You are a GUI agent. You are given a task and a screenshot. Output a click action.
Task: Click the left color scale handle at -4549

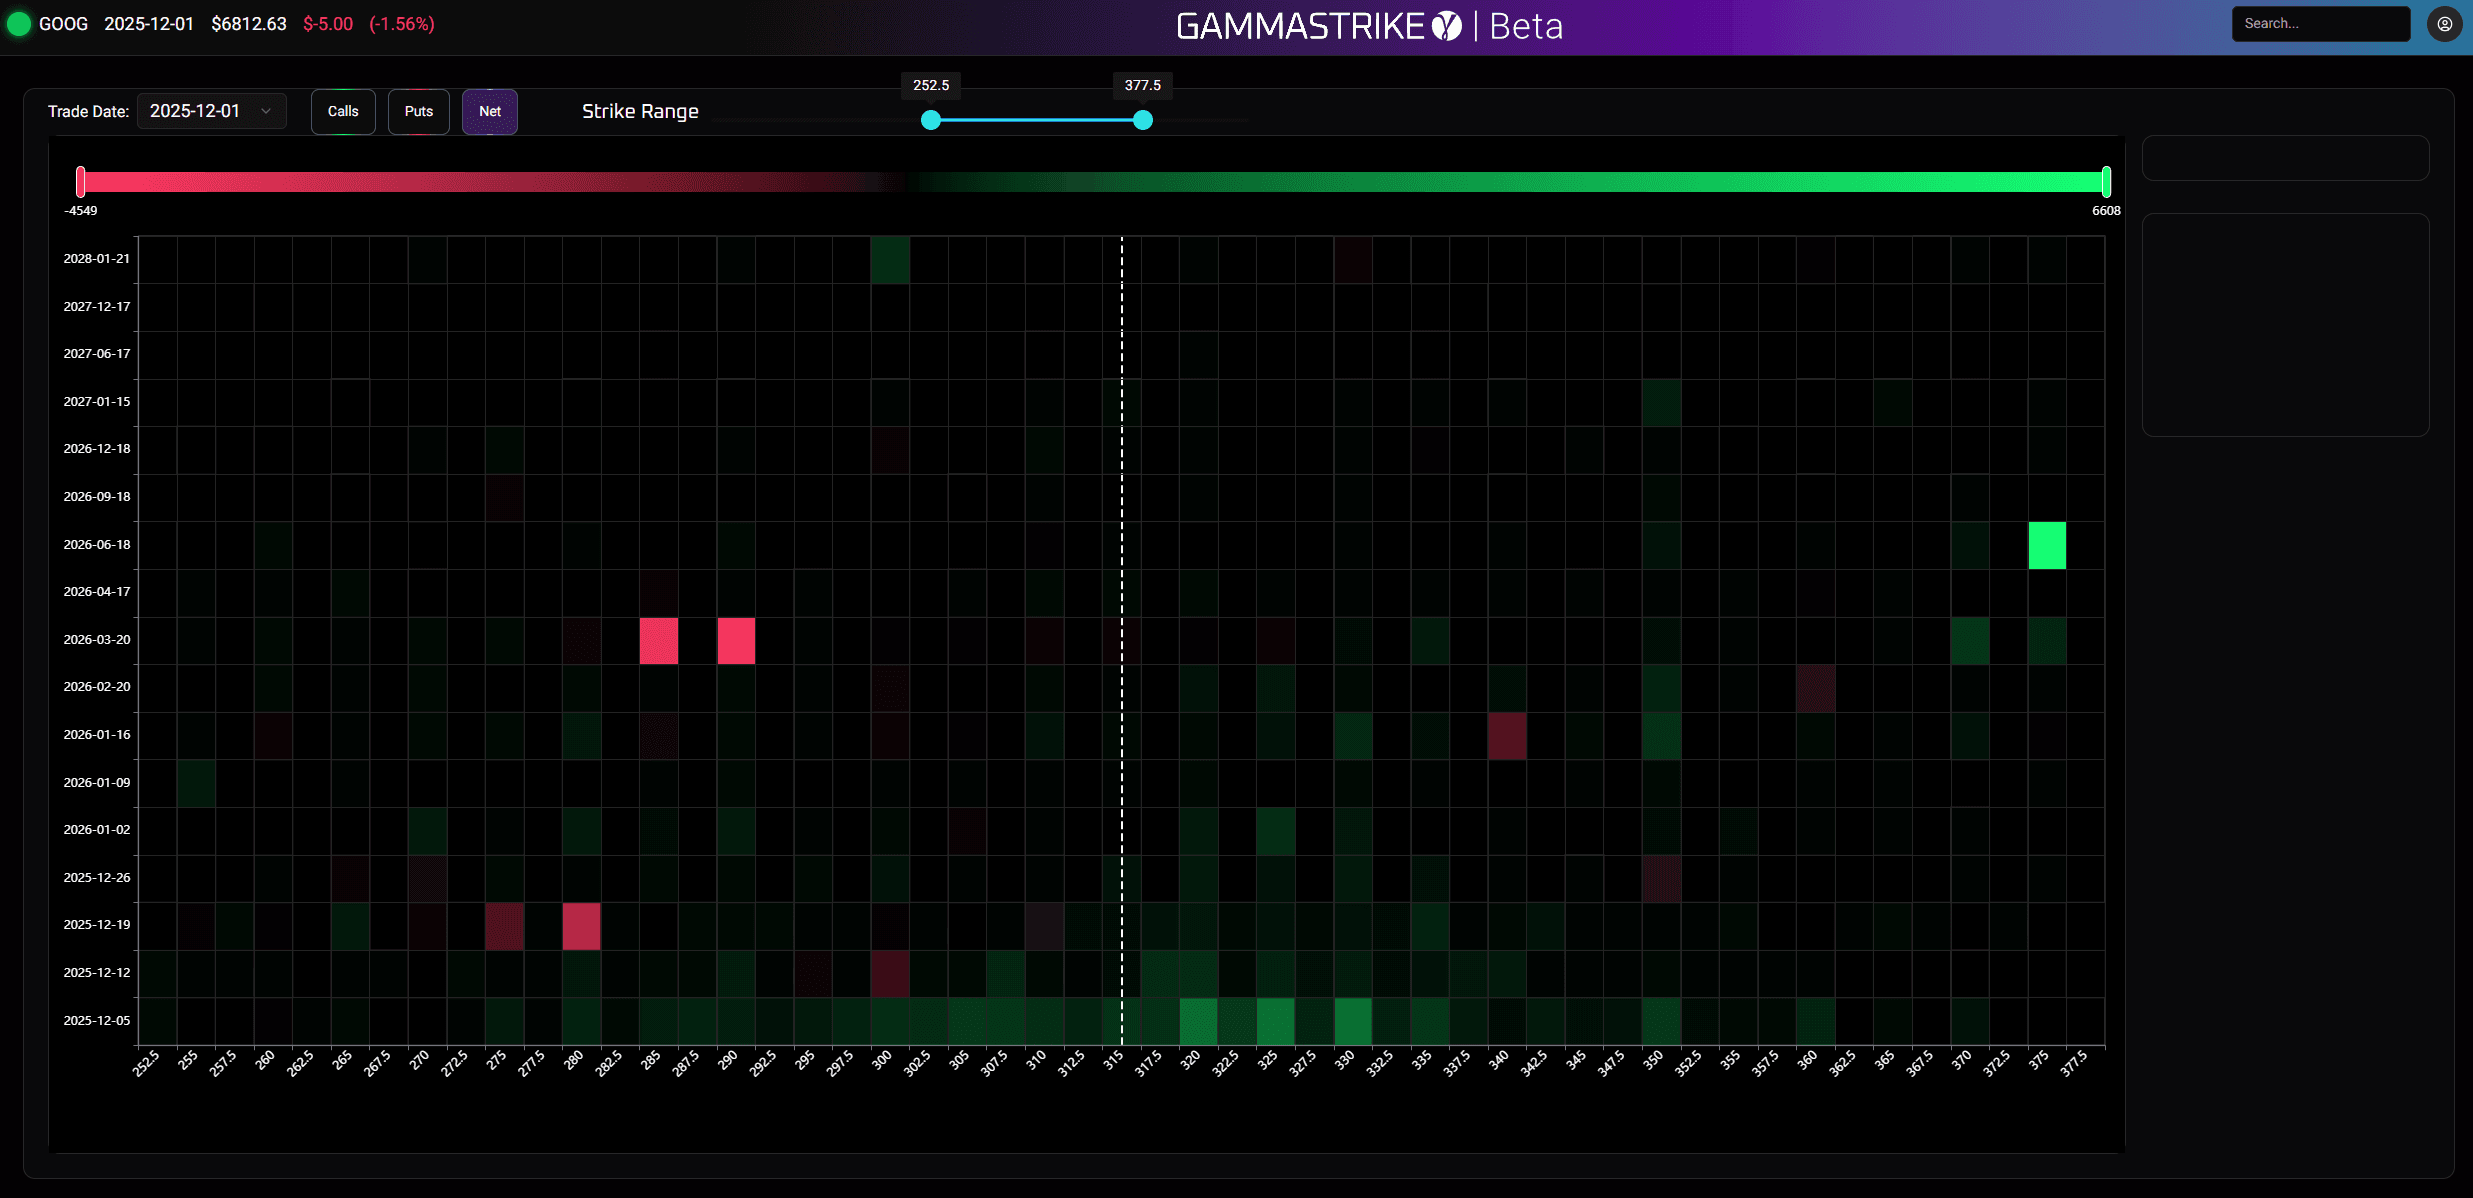(x=81, y=182)
